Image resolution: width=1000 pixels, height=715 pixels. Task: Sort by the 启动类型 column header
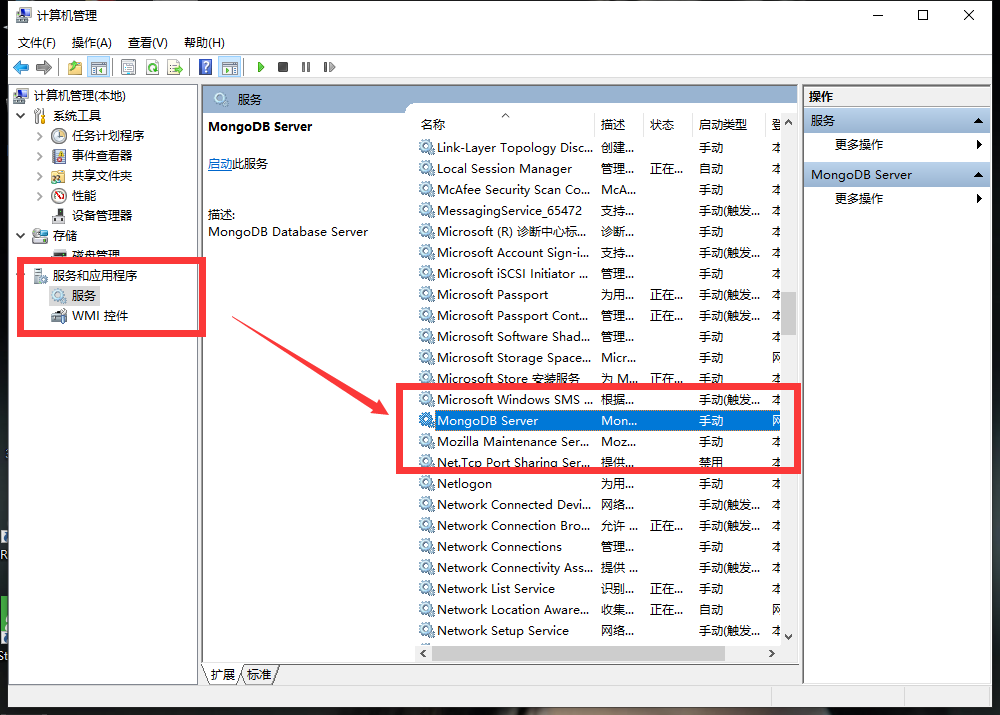[728, 124]
